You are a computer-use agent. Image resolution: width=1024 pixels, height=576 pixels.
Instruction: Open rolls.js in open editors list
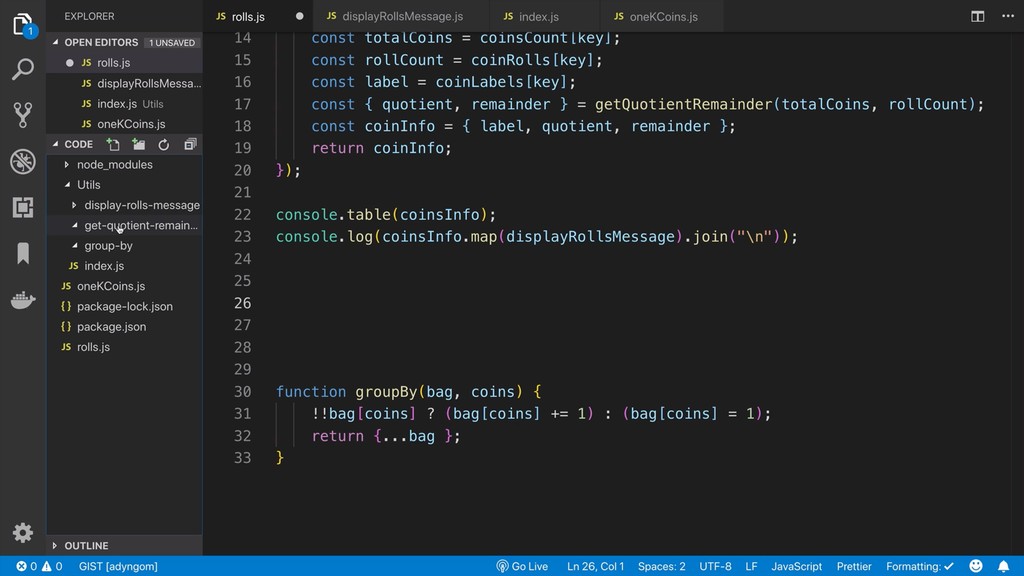(124, 63)
